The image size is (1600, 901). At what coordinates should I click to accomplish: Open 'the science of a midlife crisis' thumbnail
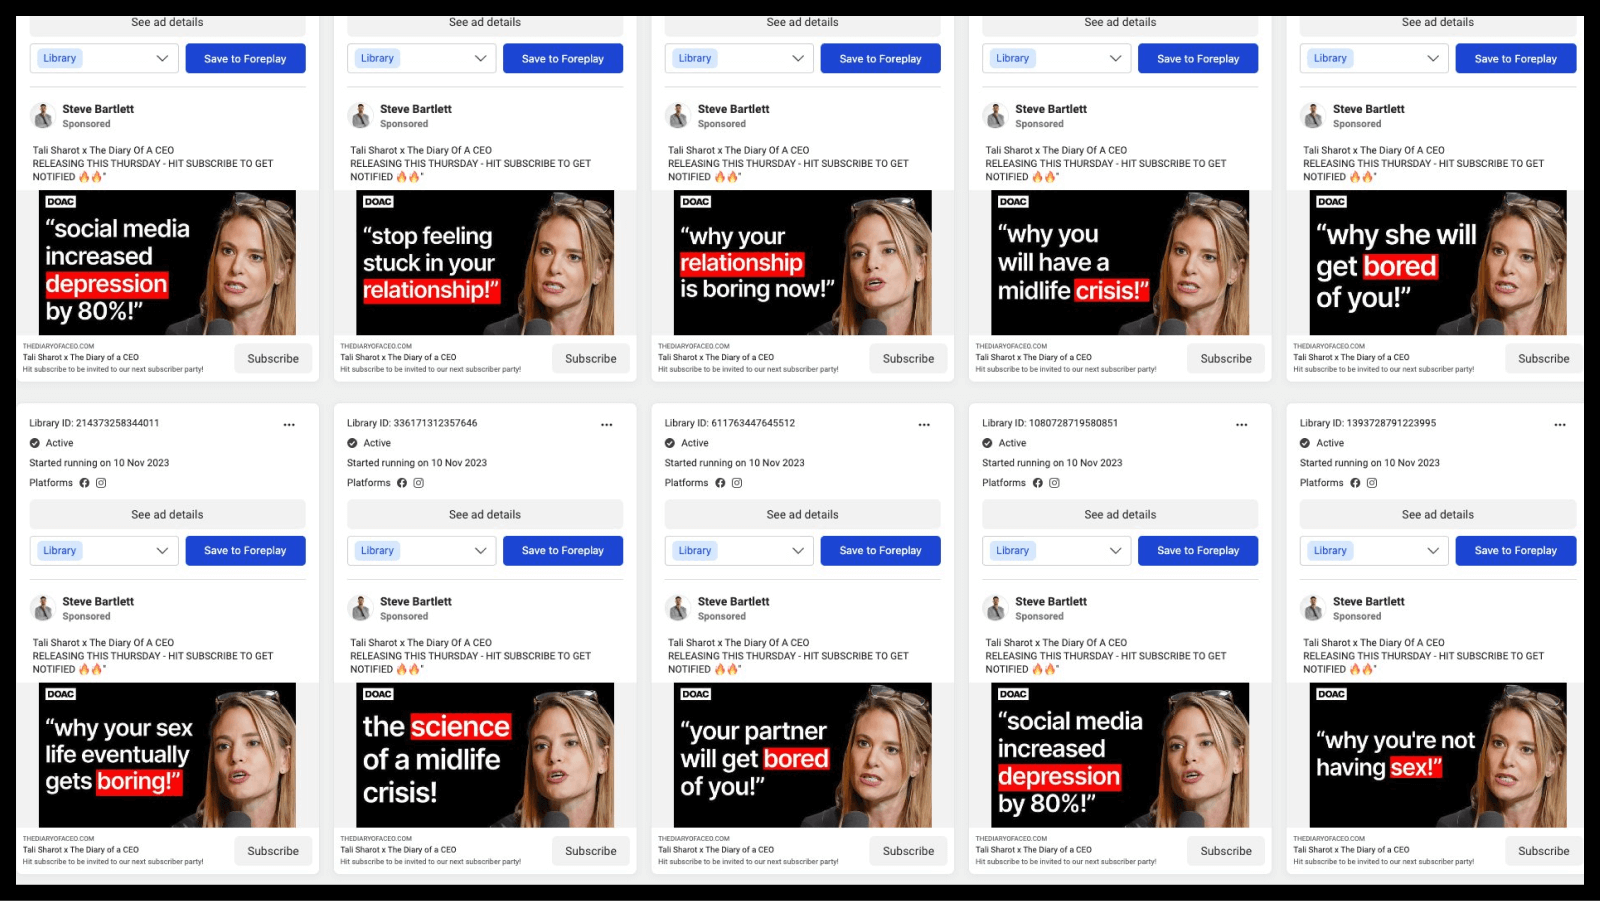485,755
